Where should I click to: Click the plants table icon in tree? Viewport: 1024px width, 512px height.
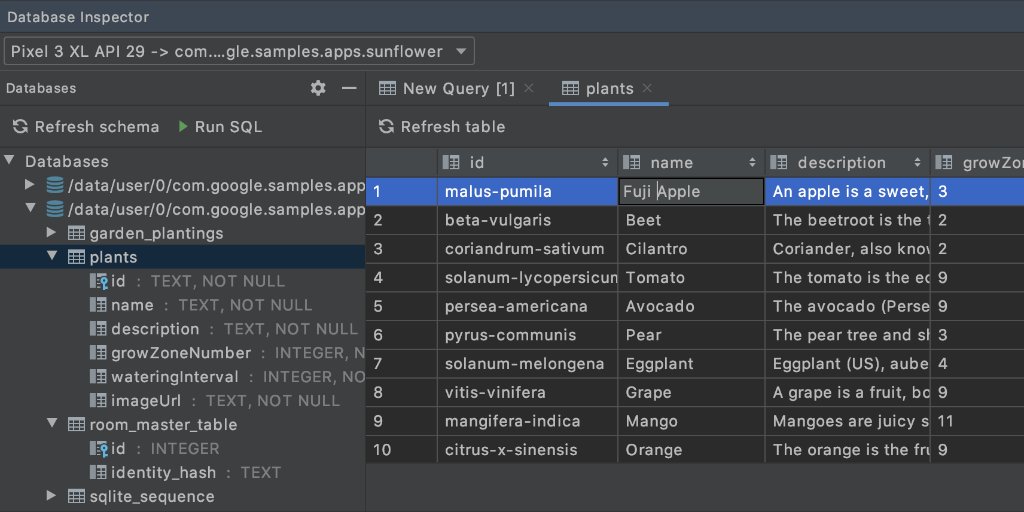(76, 257)
